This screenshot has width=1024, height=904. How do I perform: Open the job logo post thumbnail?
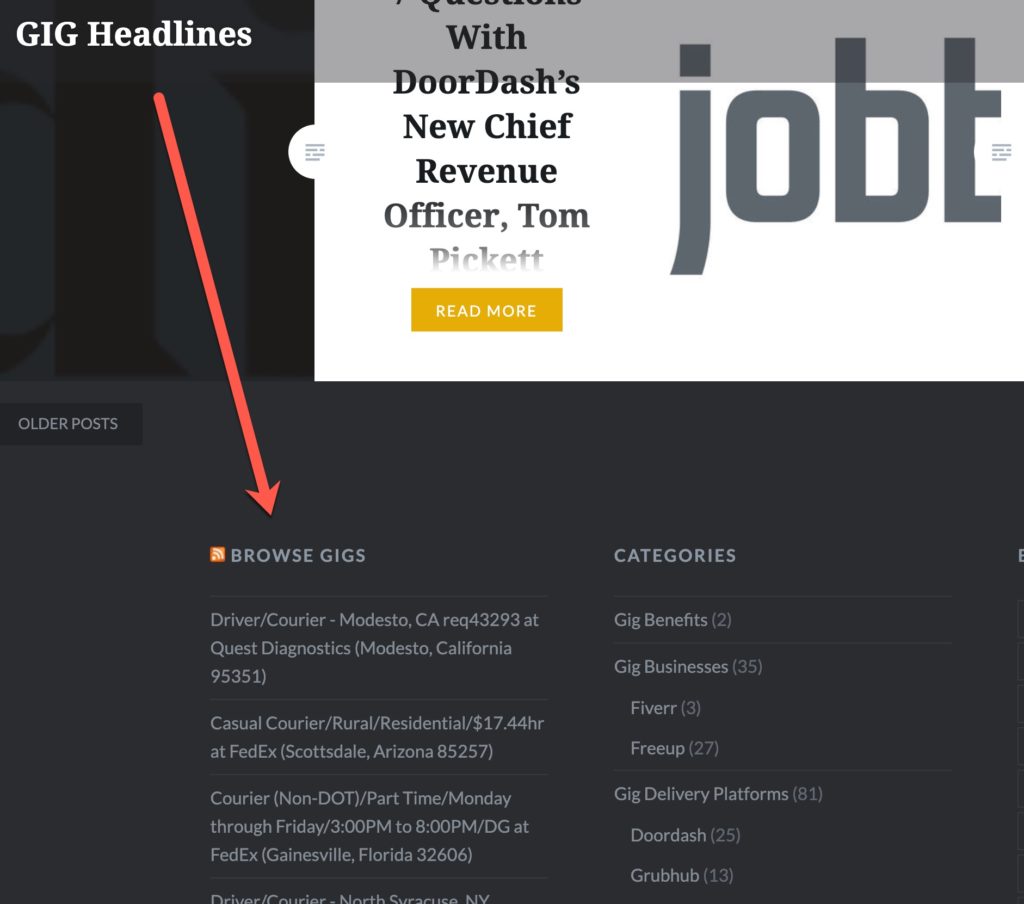[838, 157]
